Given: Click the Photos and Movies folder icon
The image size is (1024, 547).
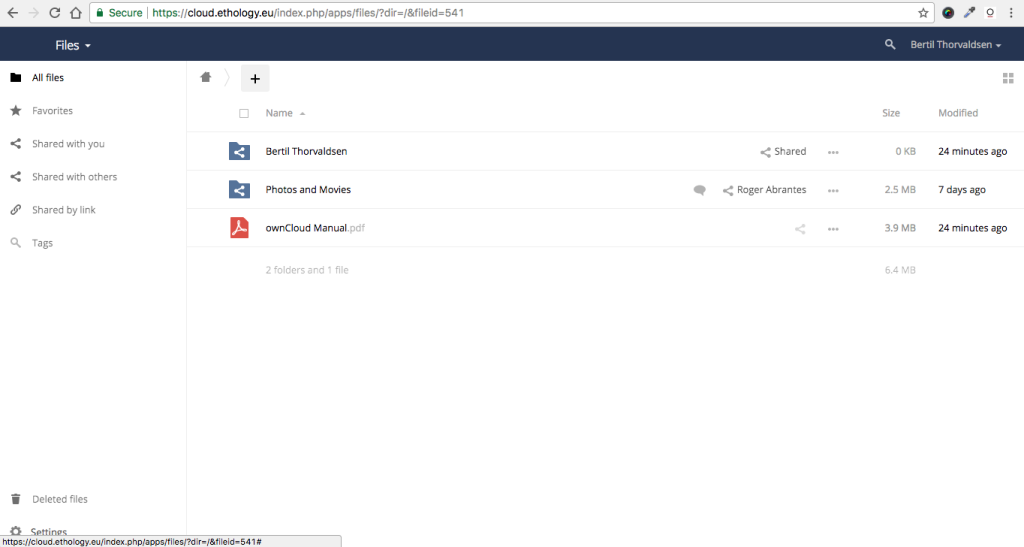Looking at the screenshot, I should click(x=239, y=189).
